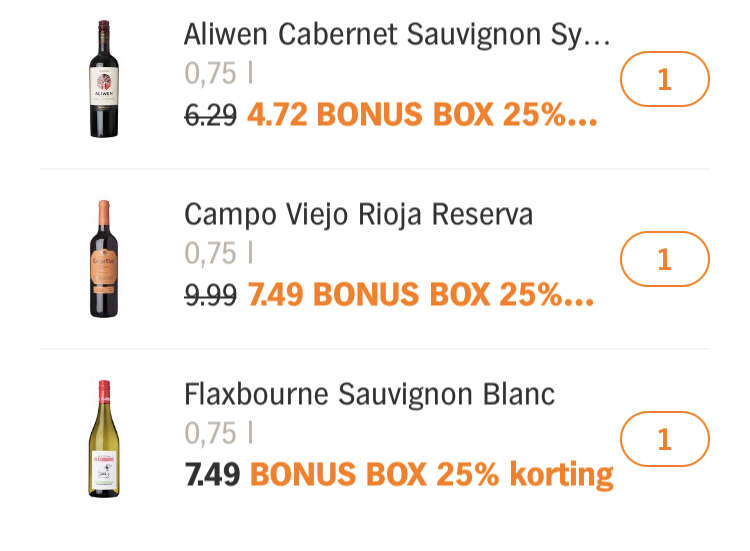Open the Aliwen wine bottle image
The height and width of the screenshot is (551, 750).
coord(104,79)
